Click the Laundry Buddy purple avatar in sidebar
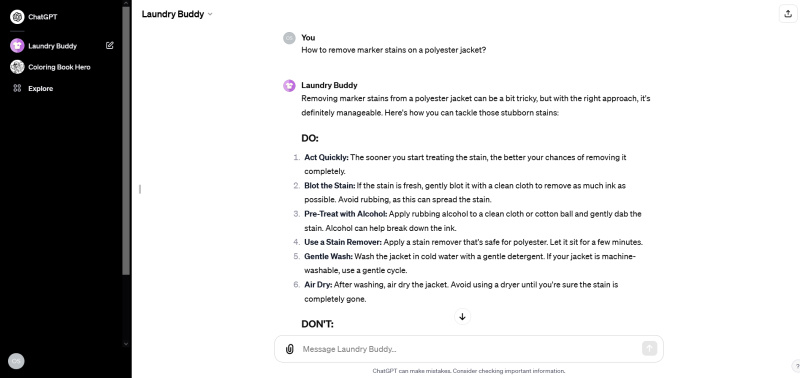The height and width of the screenshot is (378, 800). tap(17, 45)
